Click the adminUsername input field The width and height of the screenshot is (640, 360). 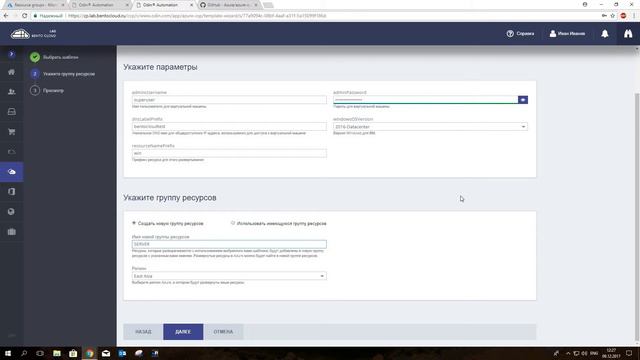229,100
